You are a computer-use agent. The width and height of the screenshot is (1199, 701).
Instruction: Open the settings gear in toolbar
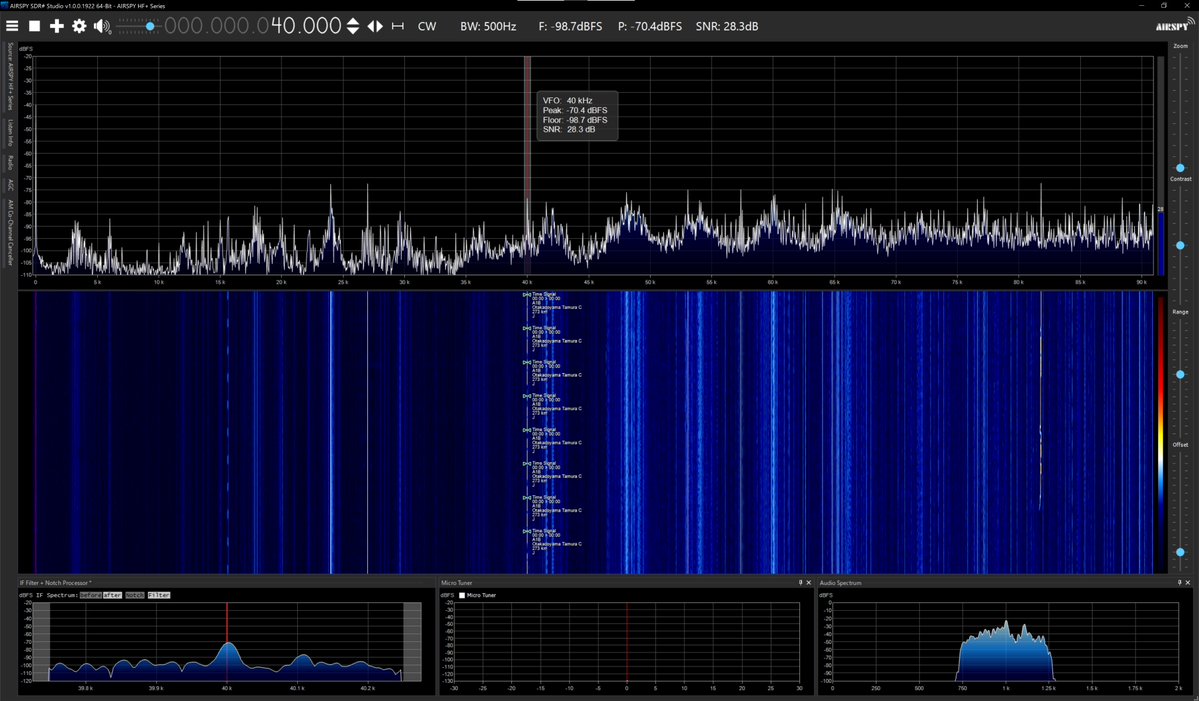[79, 26]
